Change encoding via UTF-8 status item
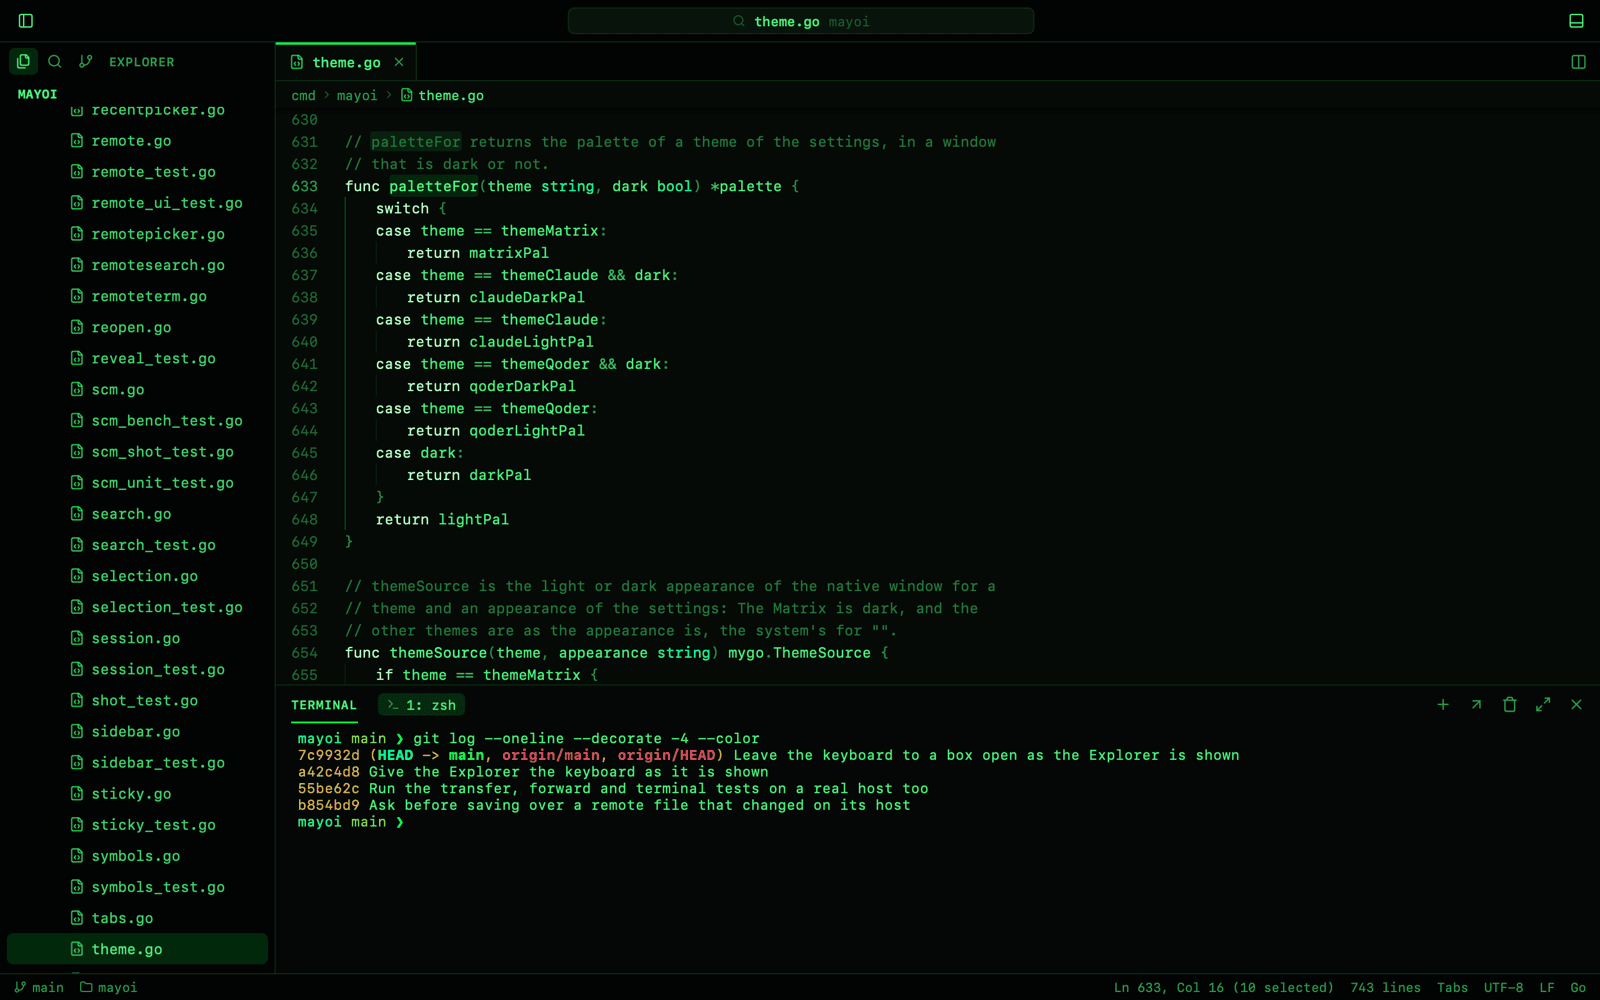 point(1503,987)
